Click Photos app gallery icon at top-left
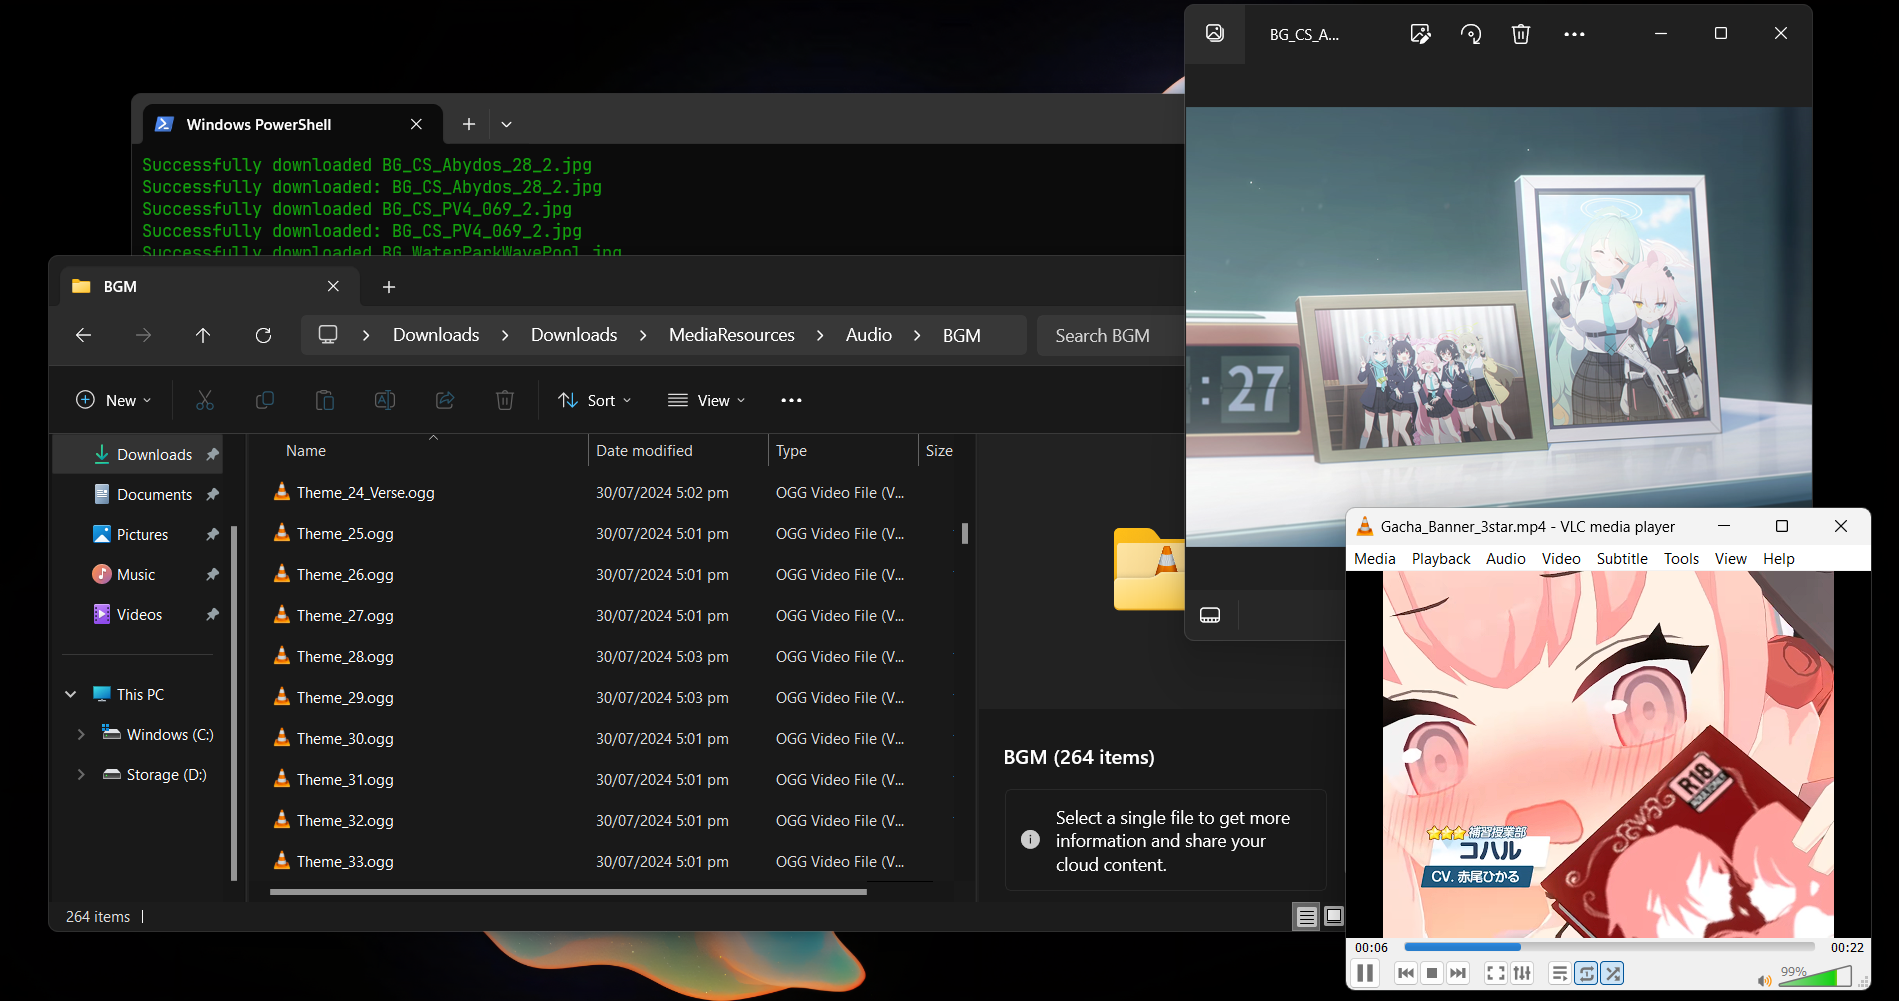 [x=1215, y=33]
